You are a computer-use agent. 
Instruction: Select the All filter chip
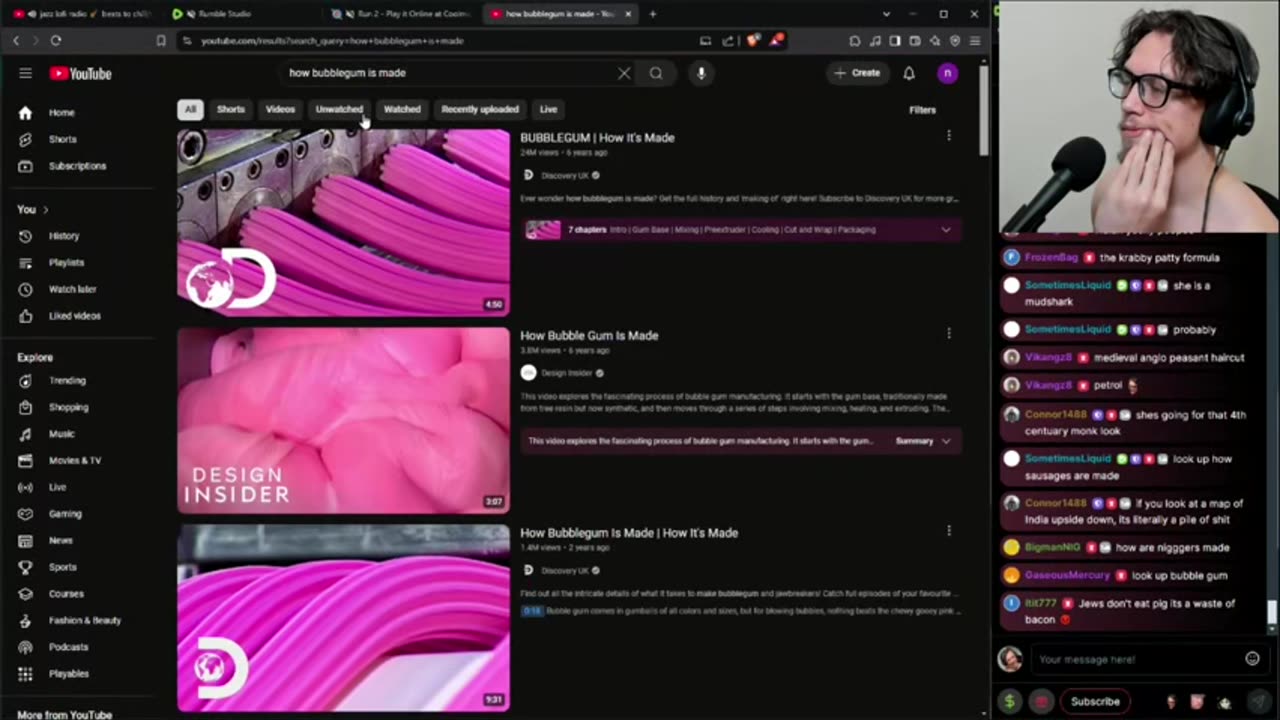point(190,109)
